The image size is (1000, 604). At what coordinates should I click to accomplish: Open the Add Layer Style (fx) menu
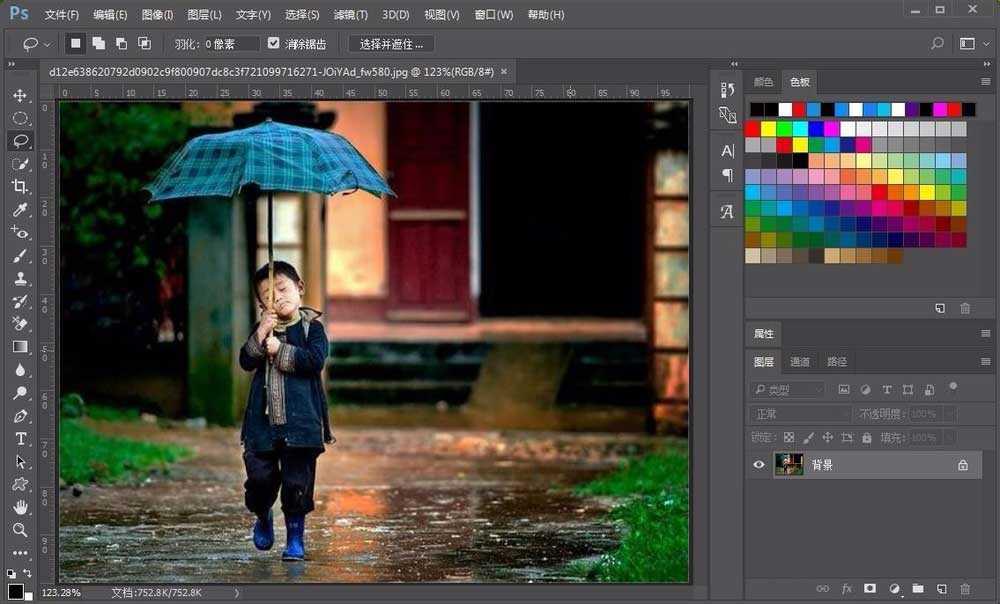pyautogui.click(x=847, y=589)
